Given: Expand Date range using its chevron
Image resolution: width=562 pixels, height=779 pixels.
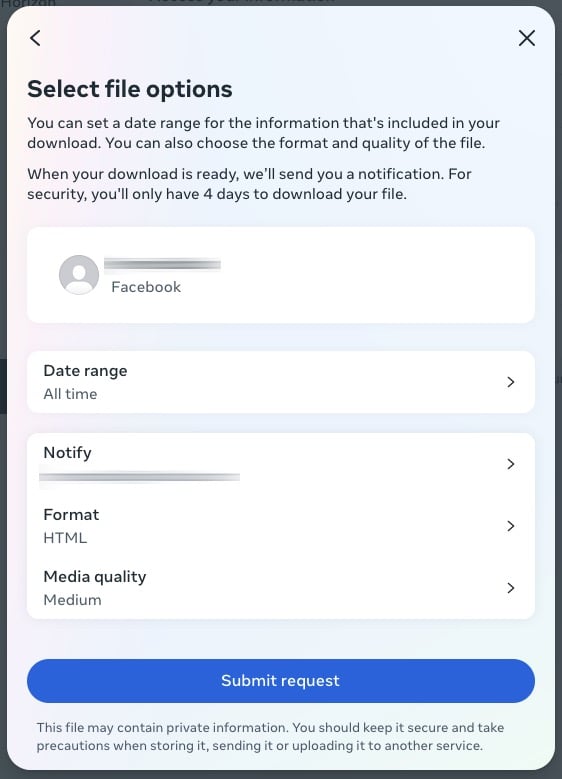Looking at the screenshot, I should (510, 382).
